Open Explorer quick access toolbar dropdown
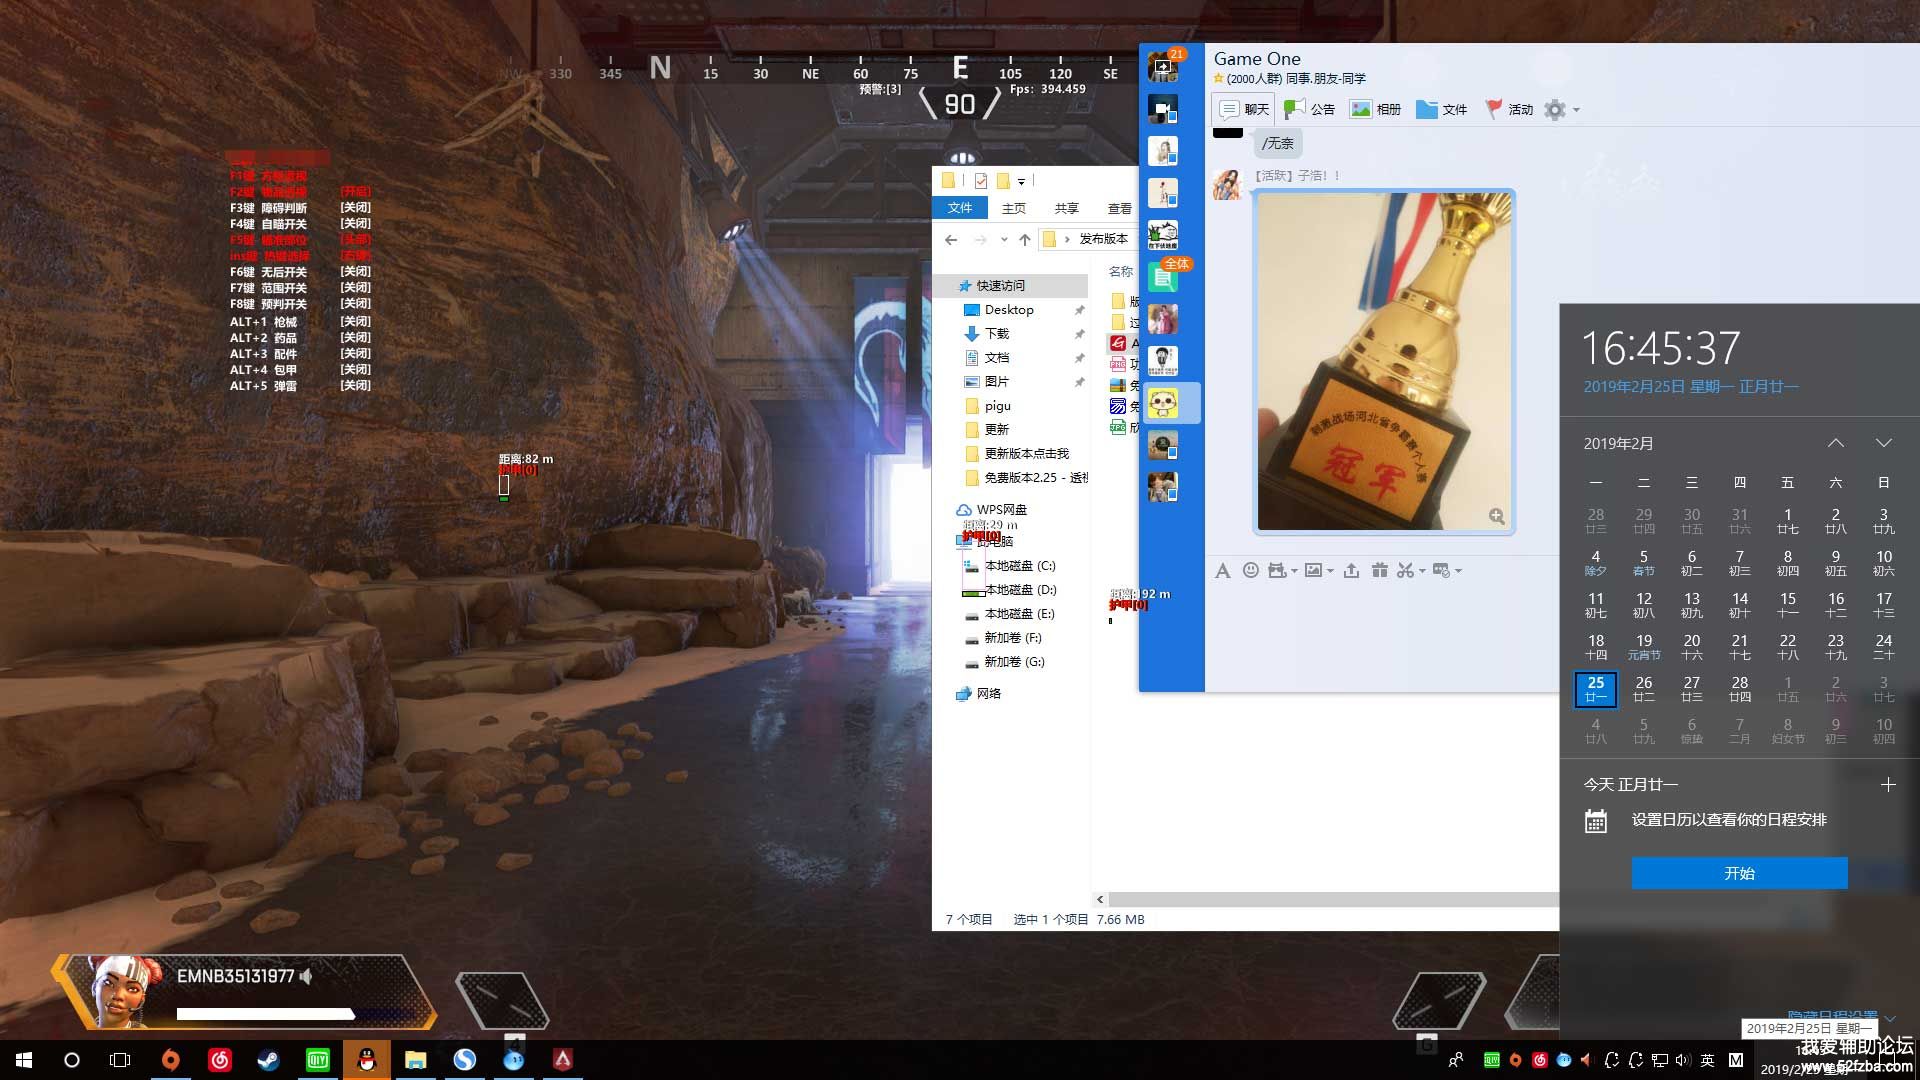 coord(1021,181)
